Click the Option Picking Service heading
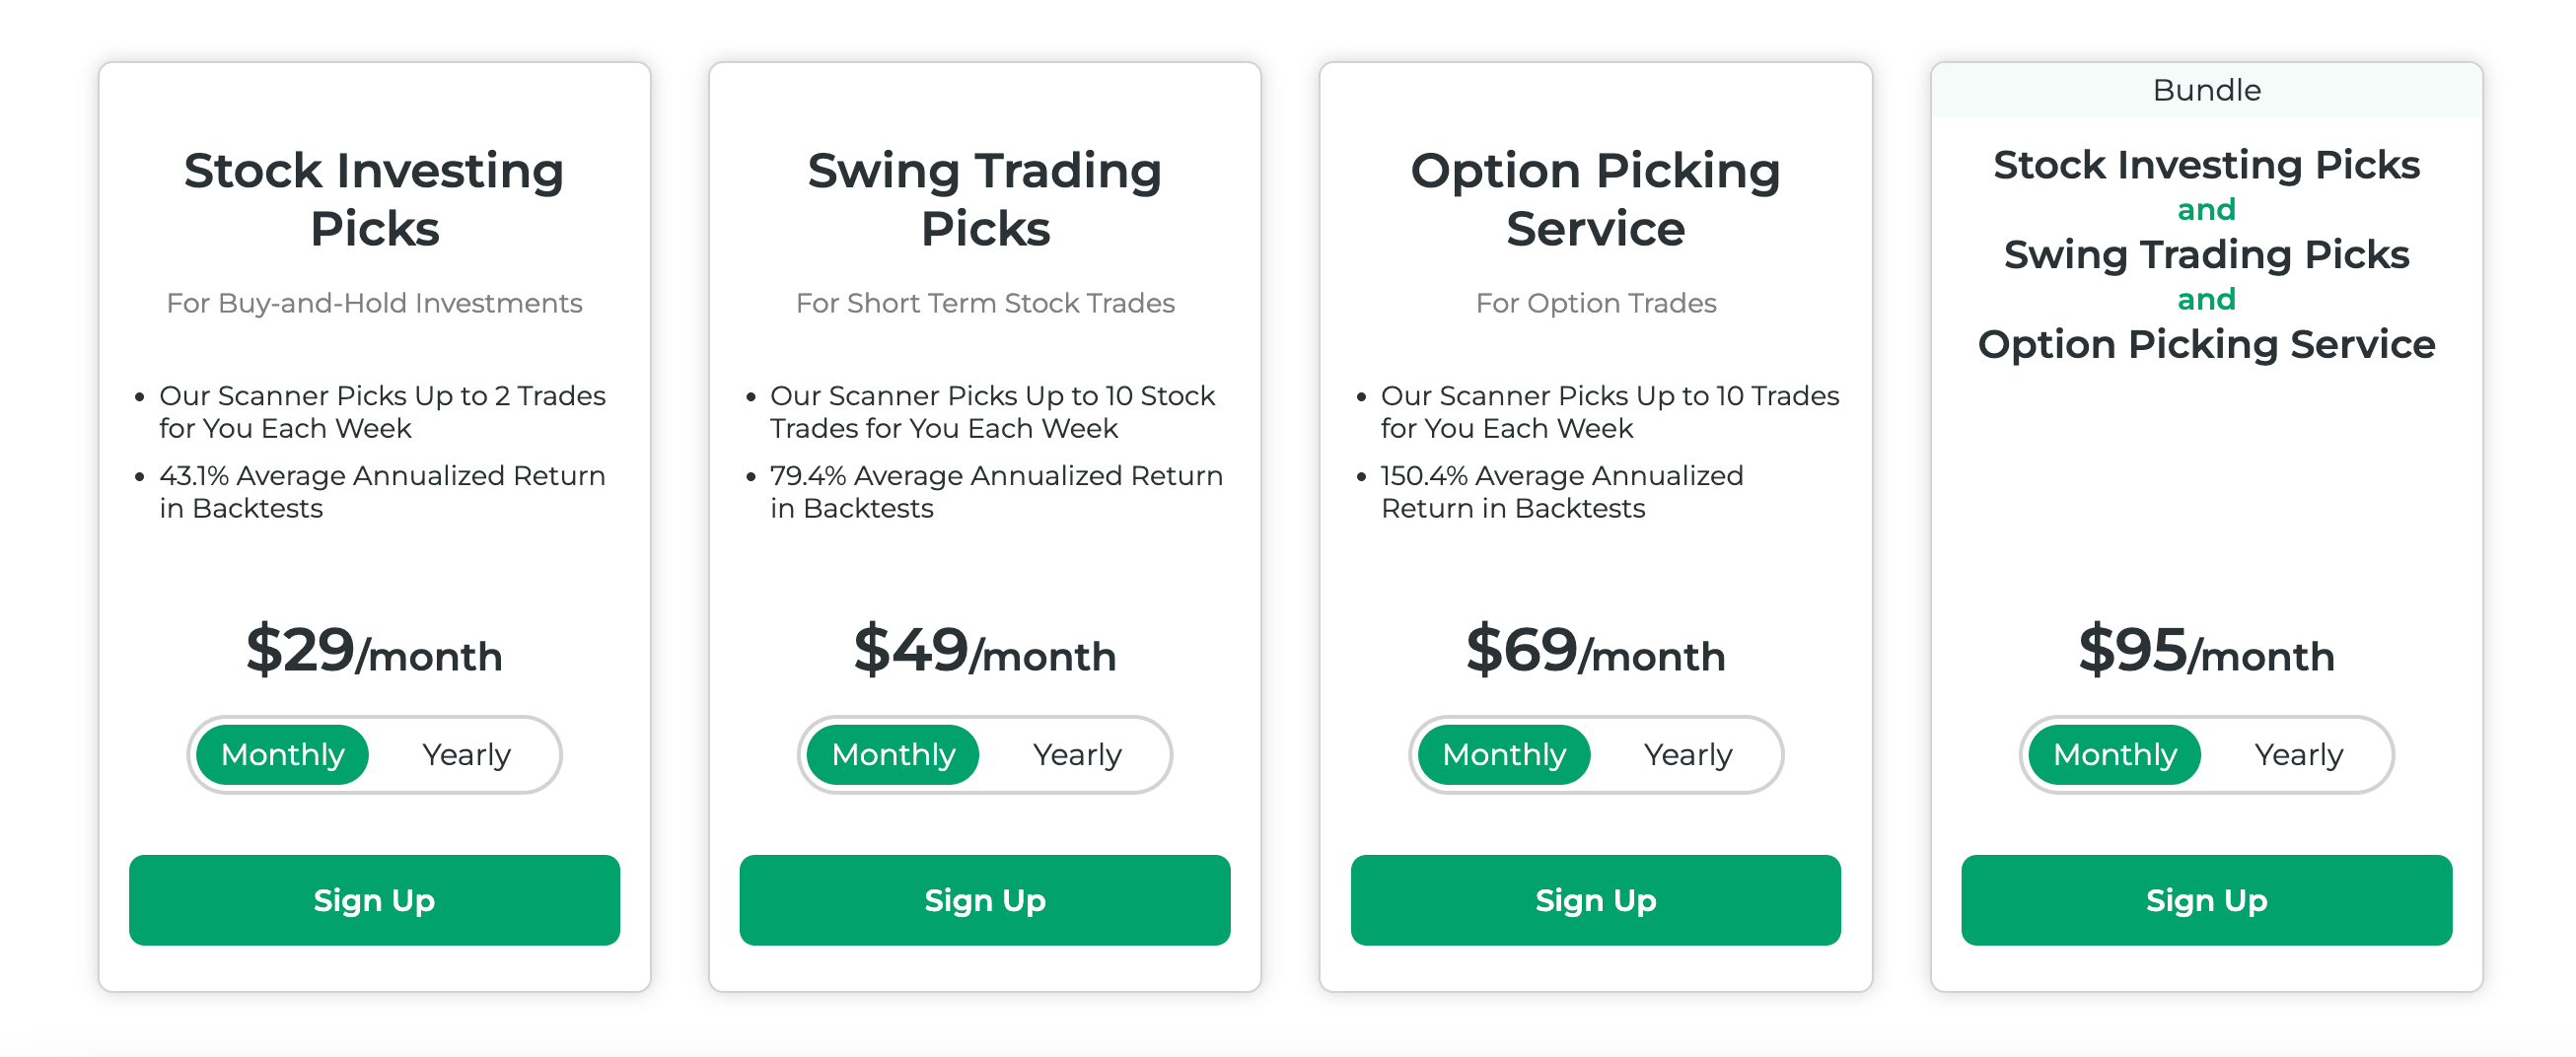Image resolution: width=2576 pixels, height=1057 pixels. (1595, 199)
